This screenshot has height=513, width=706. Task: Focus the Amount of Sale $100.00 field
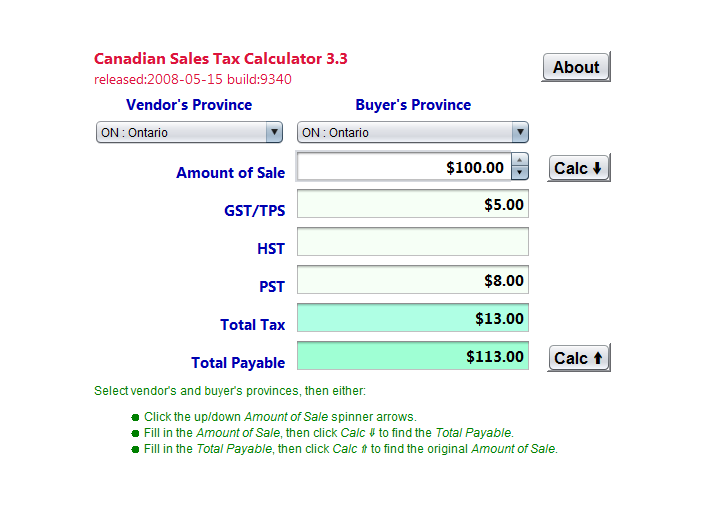[404, 167]
